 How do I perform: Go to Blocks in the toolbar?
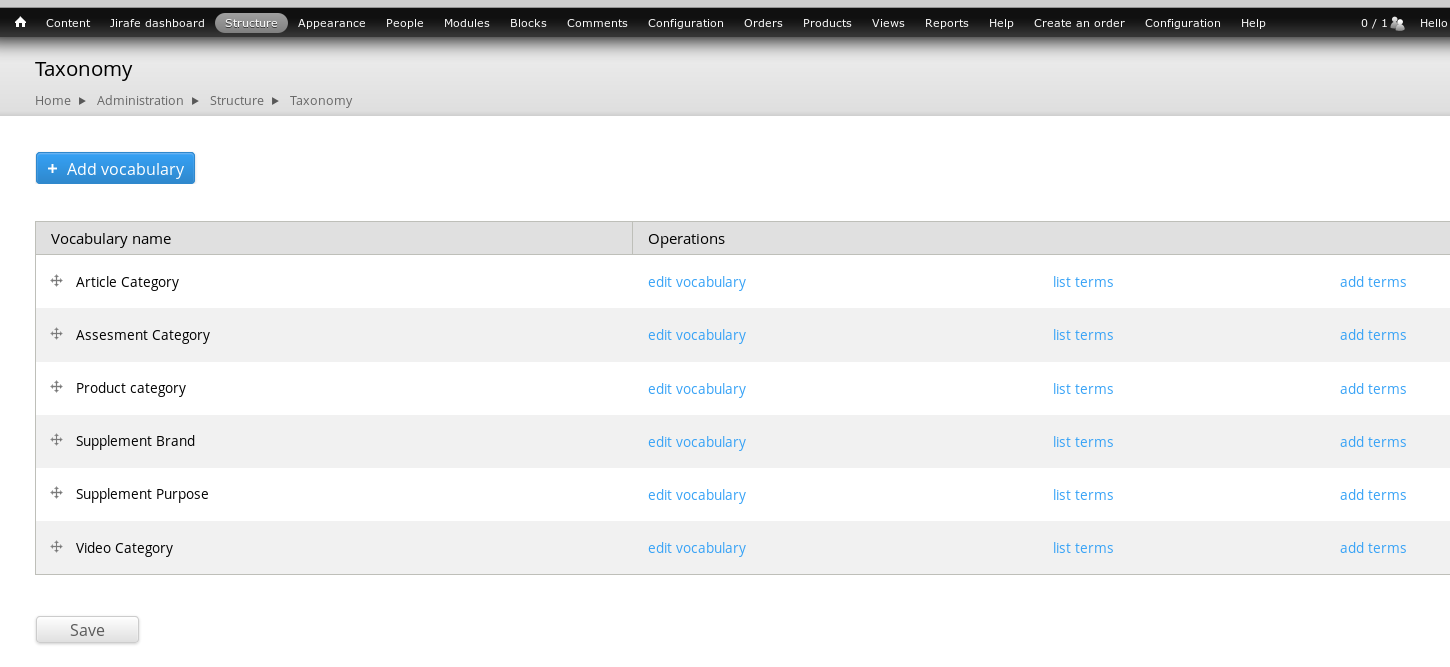(528, 23)
